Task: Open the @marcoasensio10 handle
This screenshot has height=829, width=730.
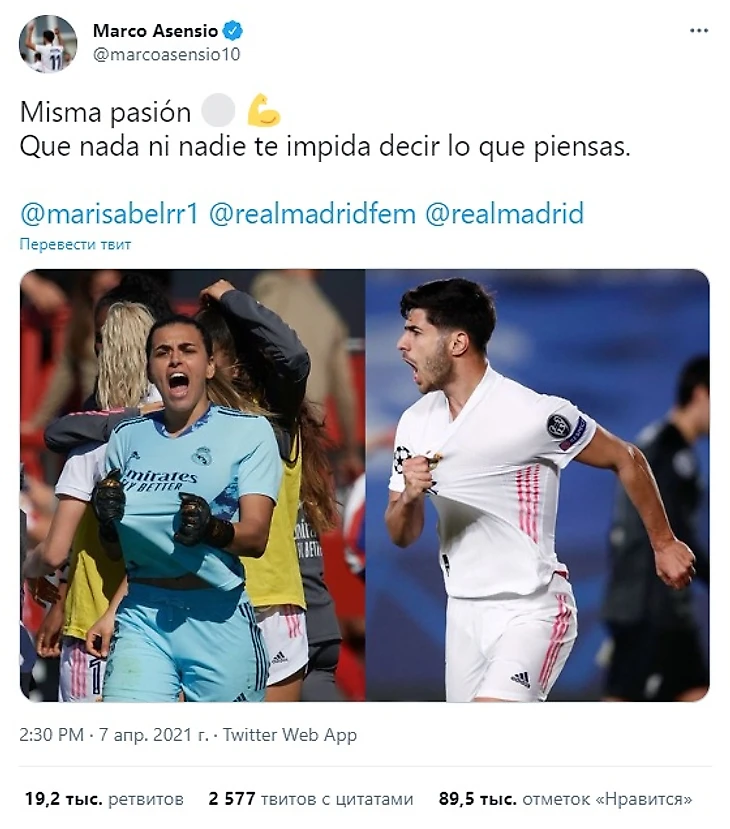Action: point(167,54)
